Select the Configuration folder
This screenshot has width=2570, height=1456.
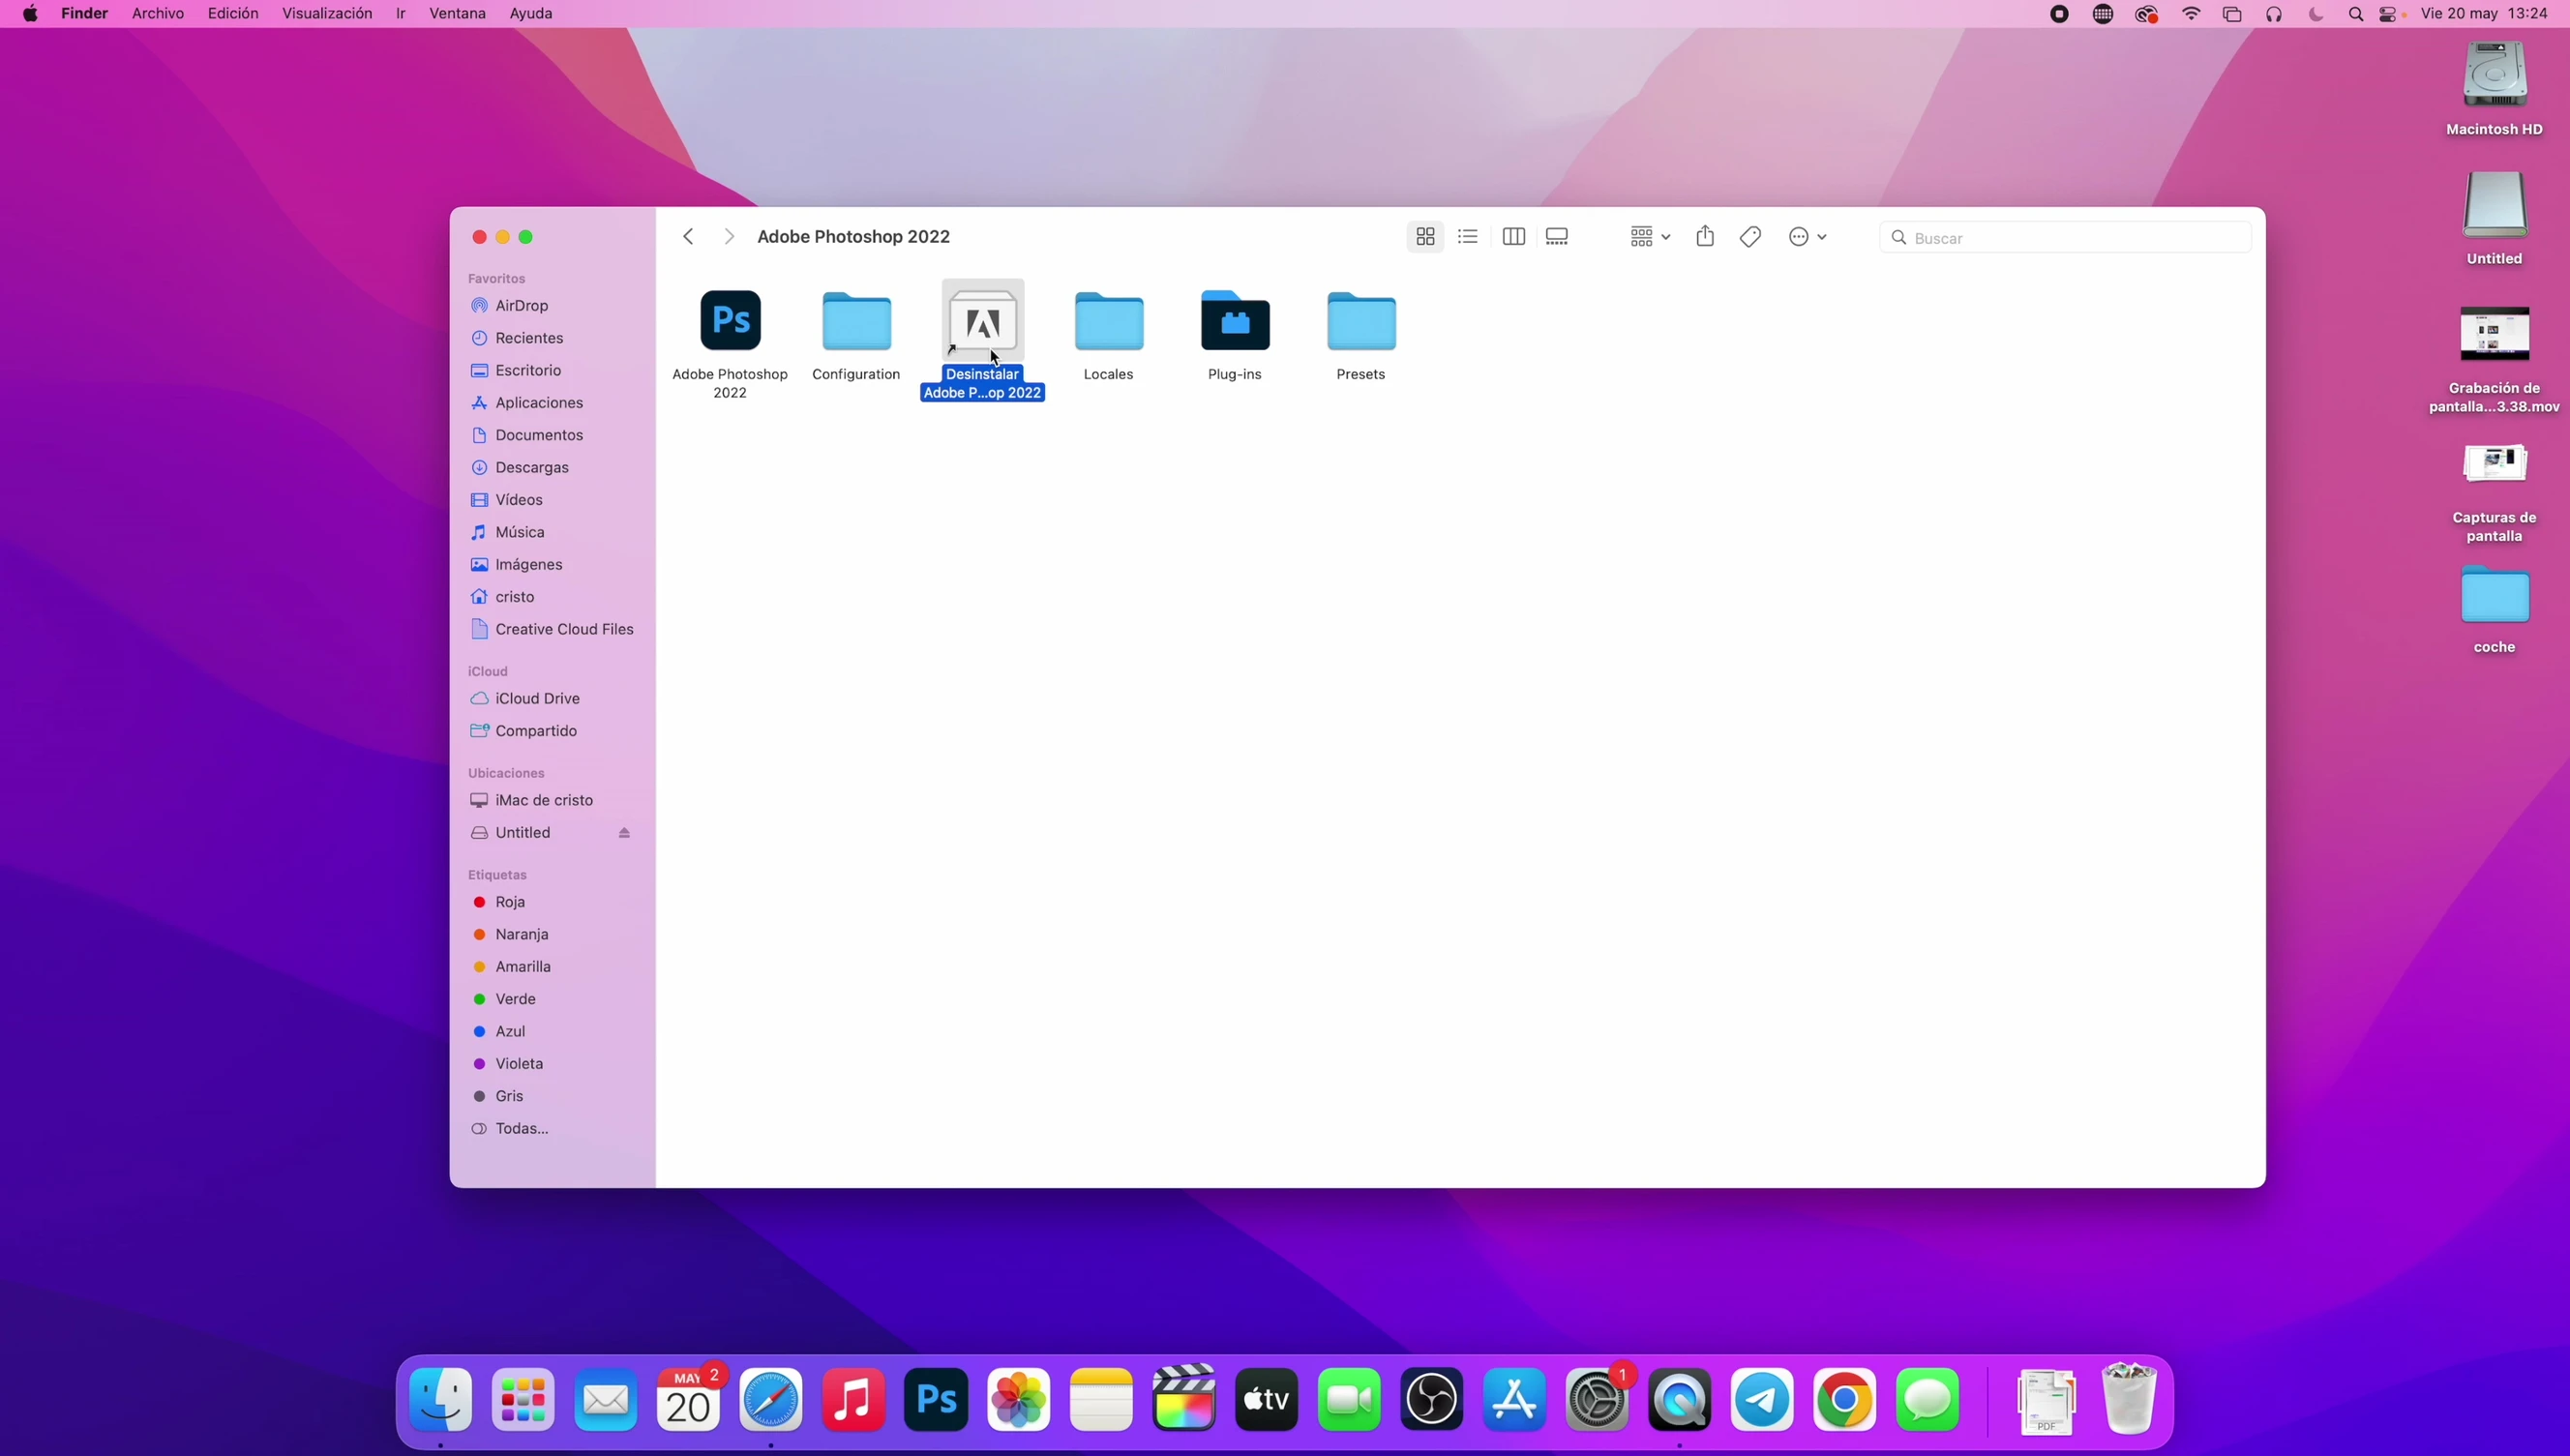point(856,321)
